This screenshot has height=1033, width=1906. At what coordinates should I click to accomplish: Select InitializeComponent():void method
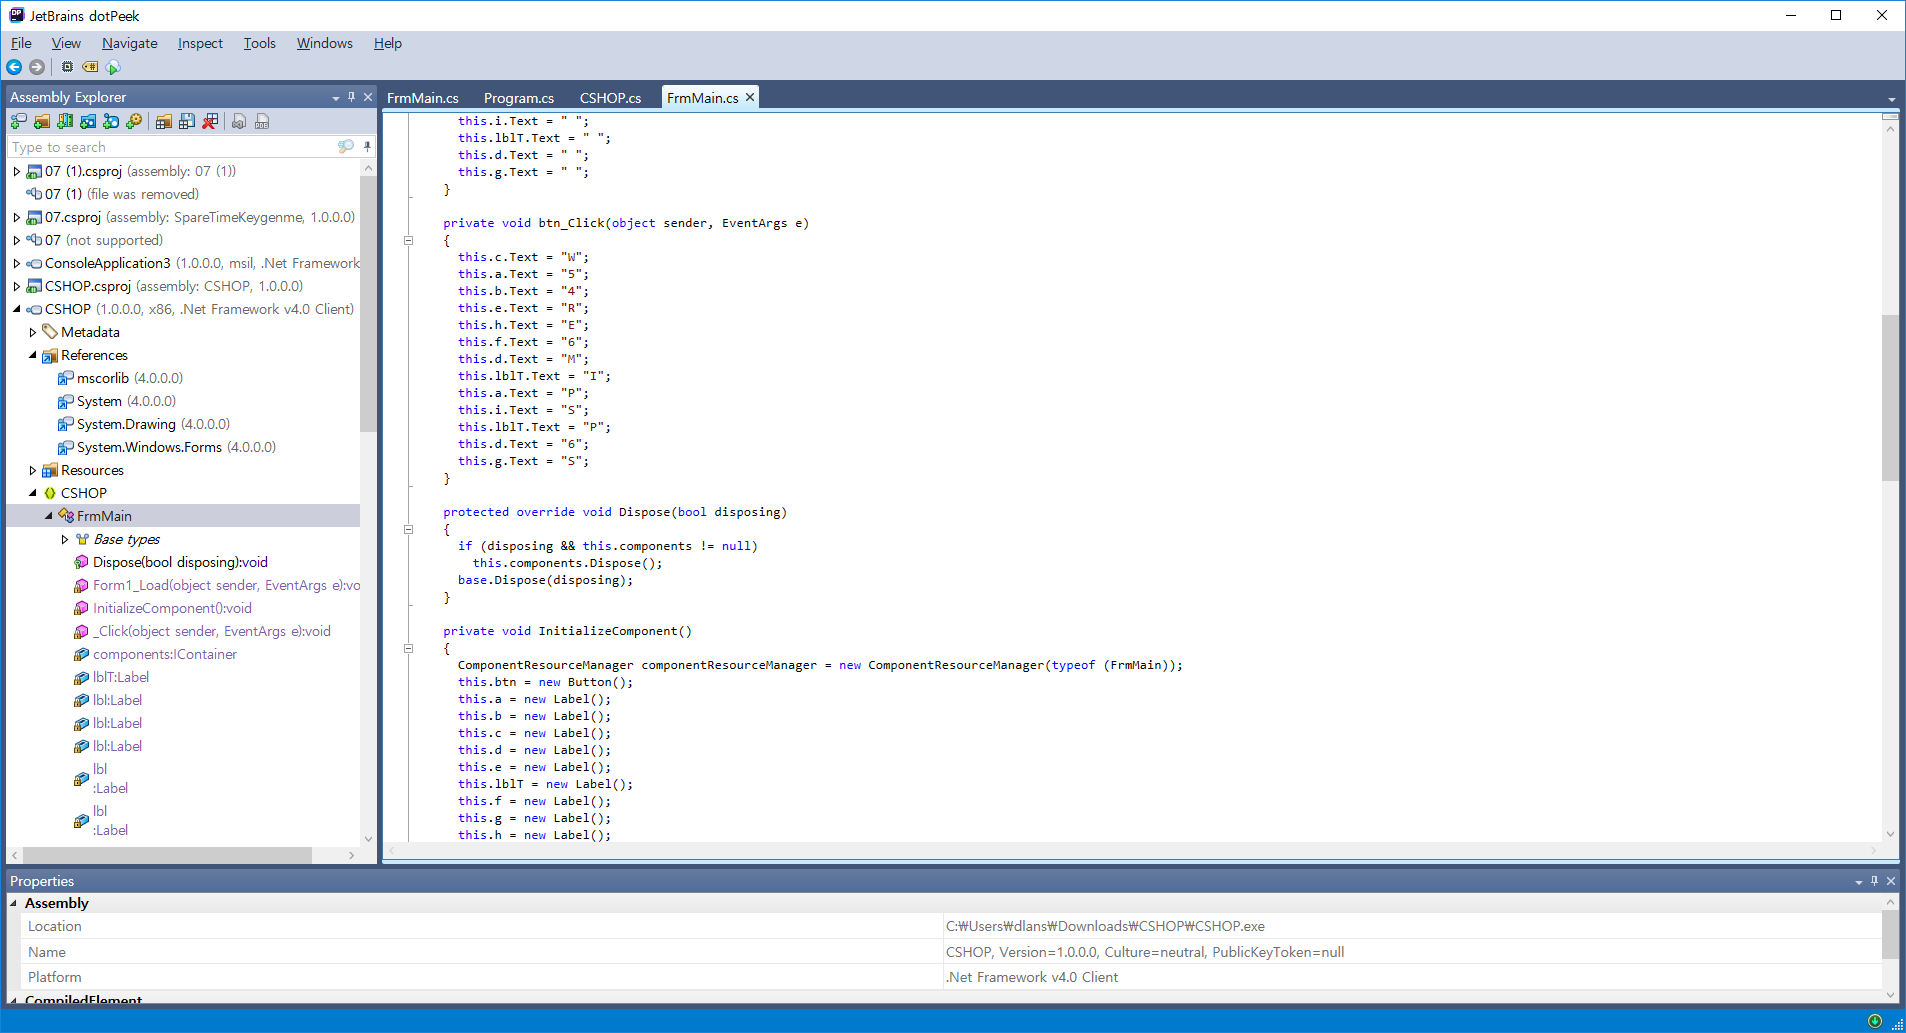pyautogui.click(x=163, y=608)
